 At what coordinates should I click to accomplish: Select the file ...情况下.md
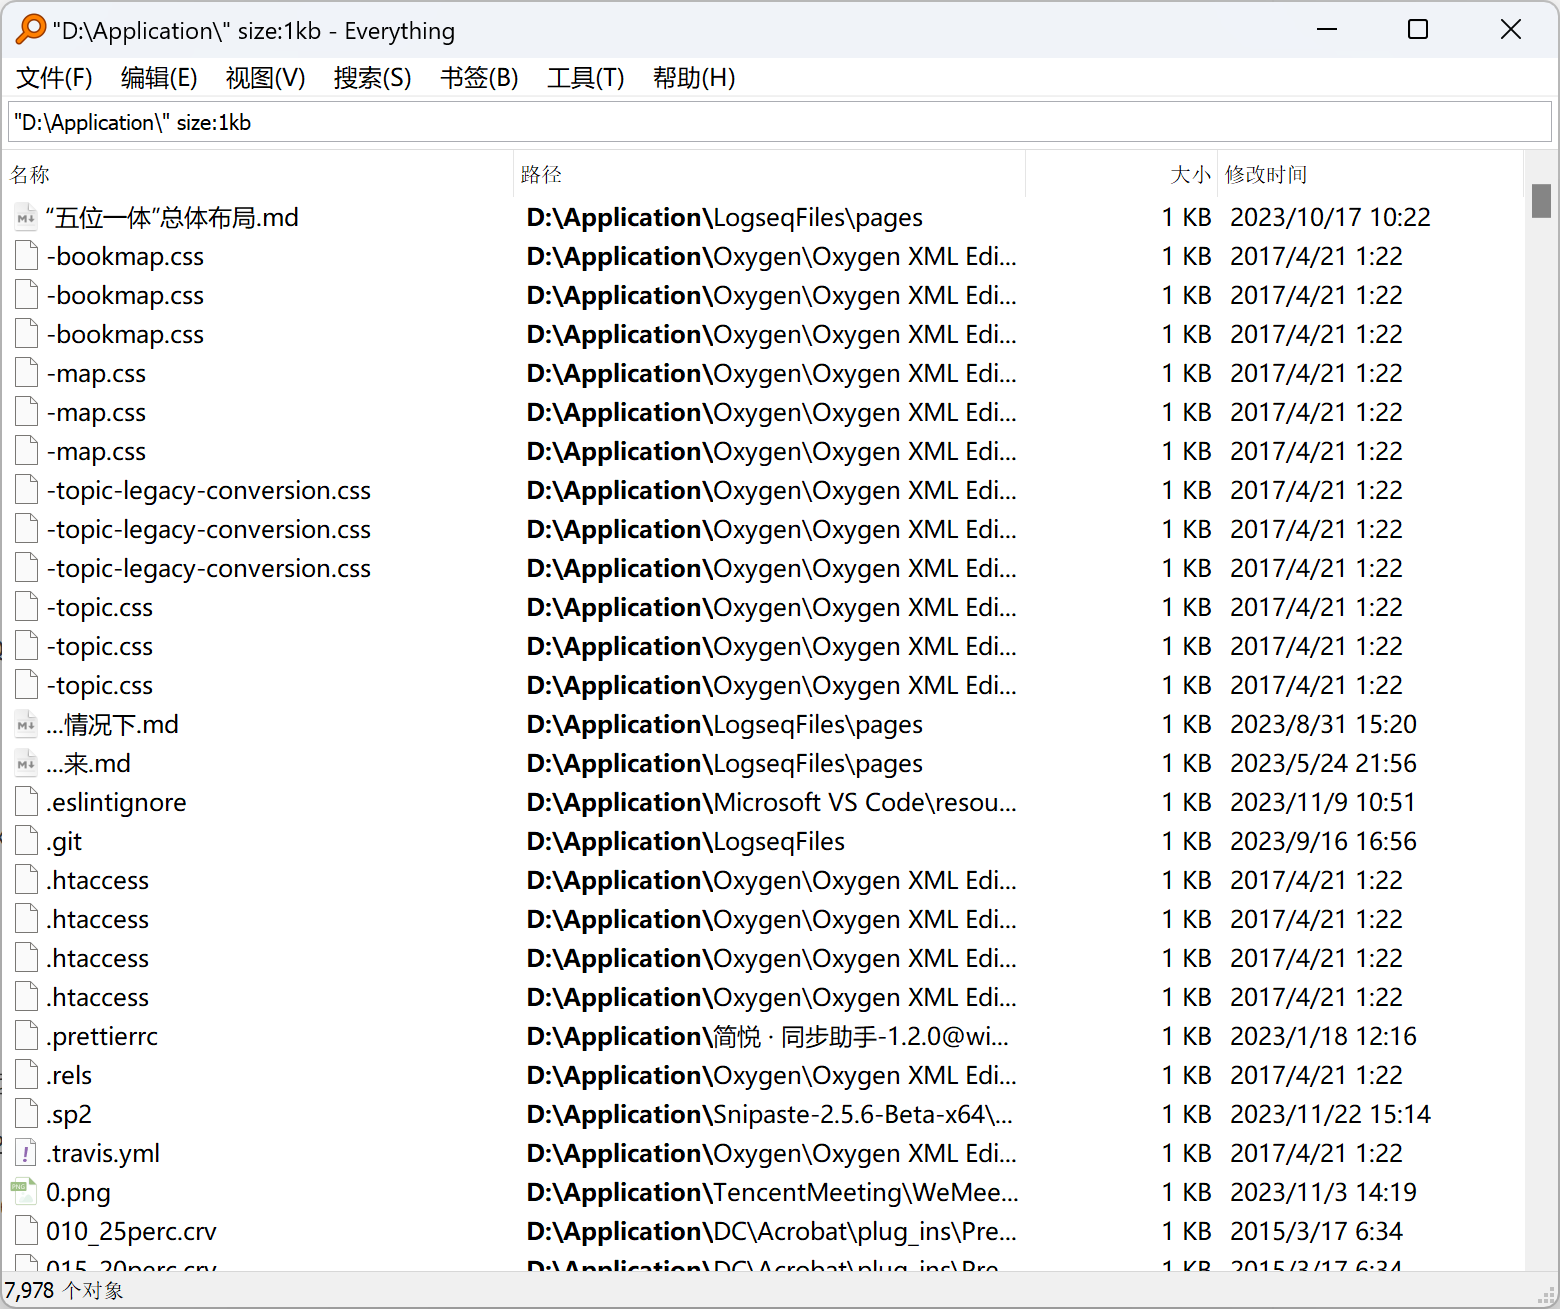point(112,725)
